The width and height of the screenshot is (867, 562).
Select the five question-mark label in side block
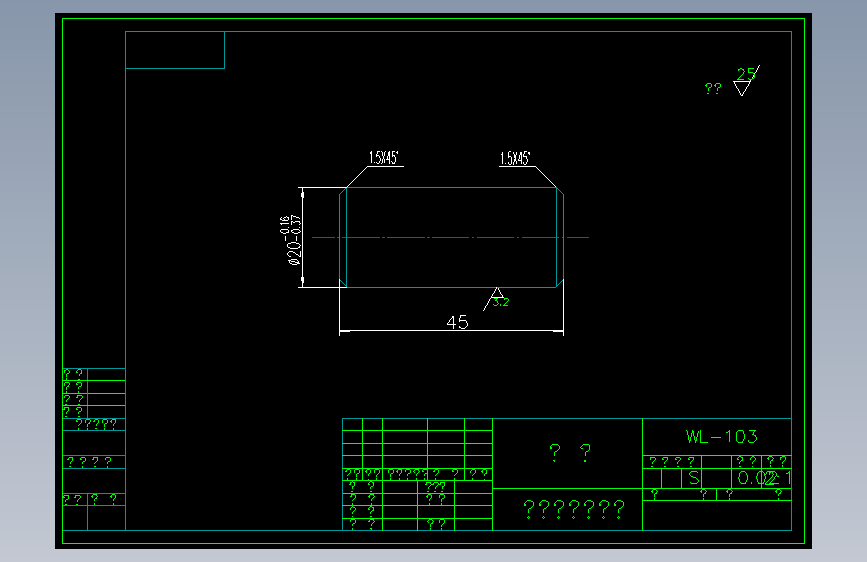point(96,424)
